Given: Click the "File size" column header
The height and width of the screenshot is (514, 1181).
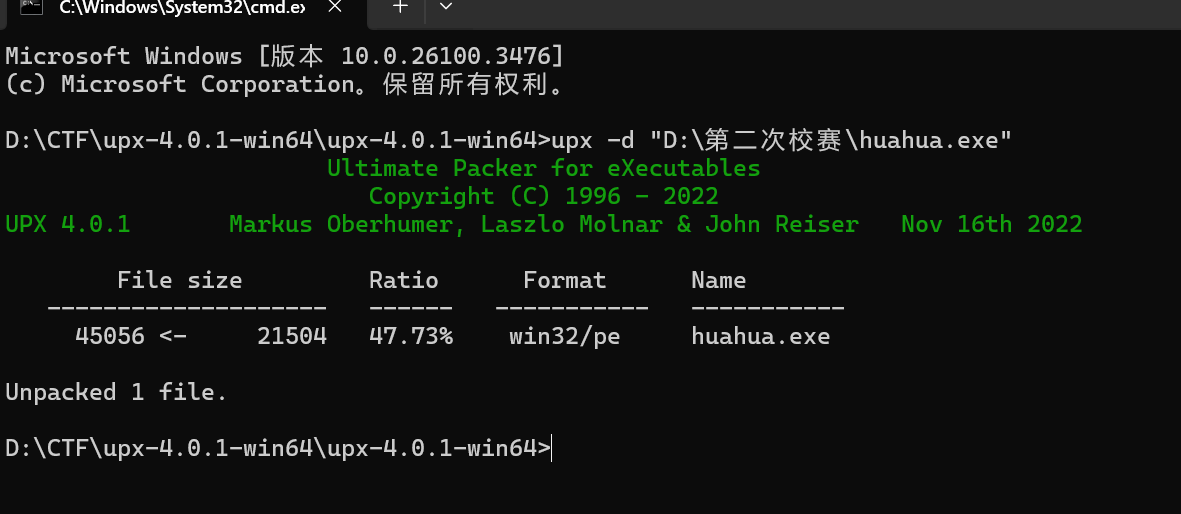Looking at the screenshot, I should pos(179,280).
